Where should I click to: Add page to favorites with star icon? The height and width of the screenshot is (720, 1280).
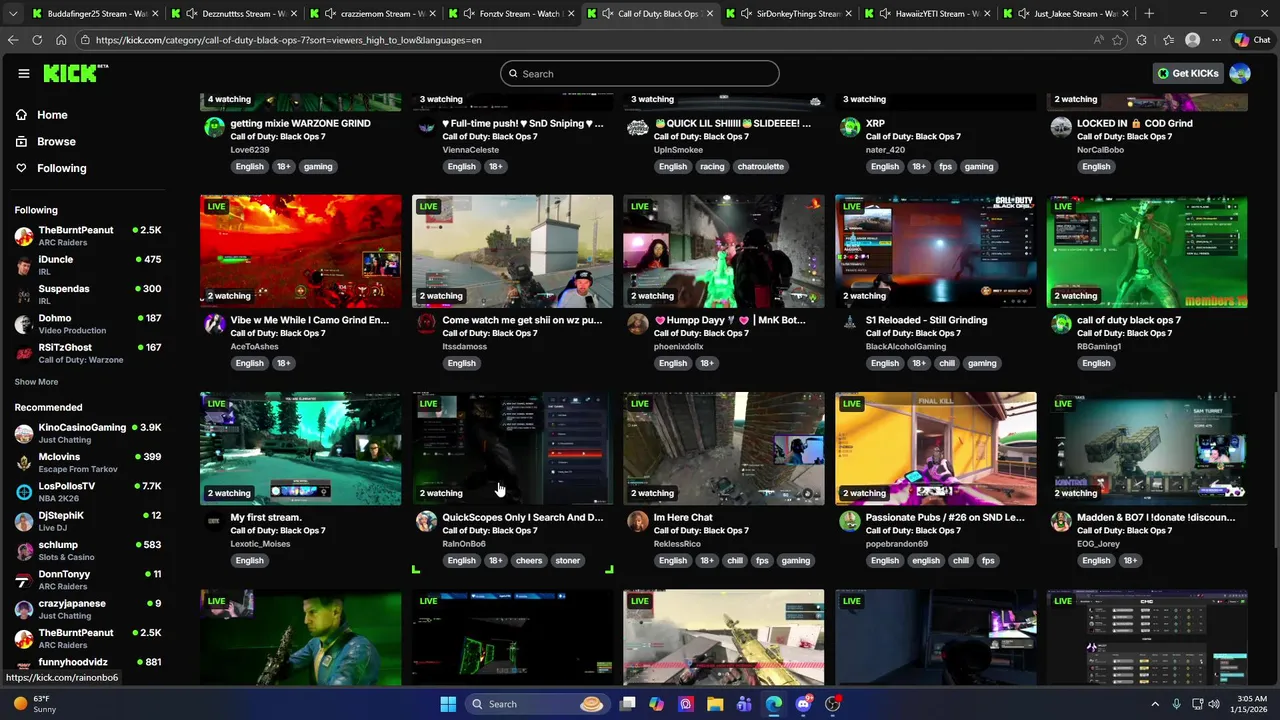coord(1117,40)
